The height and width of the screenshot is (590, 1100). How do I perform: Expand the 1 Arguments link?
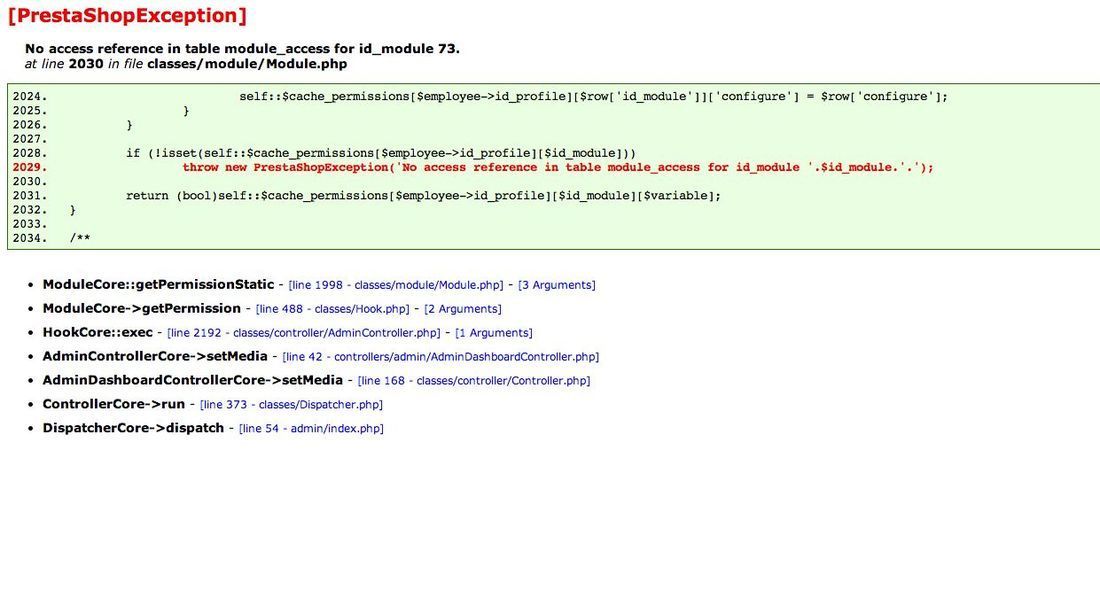494,333
